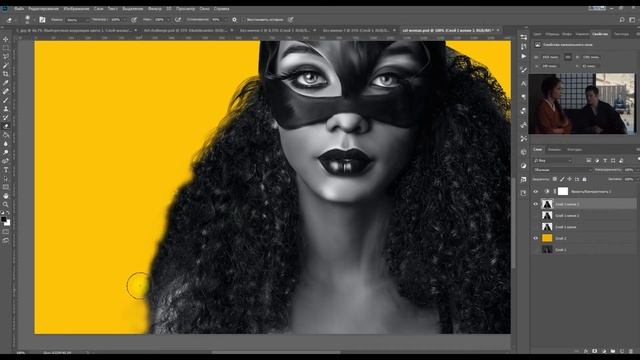Select the Dodge tool

click(x=6, y=152)
